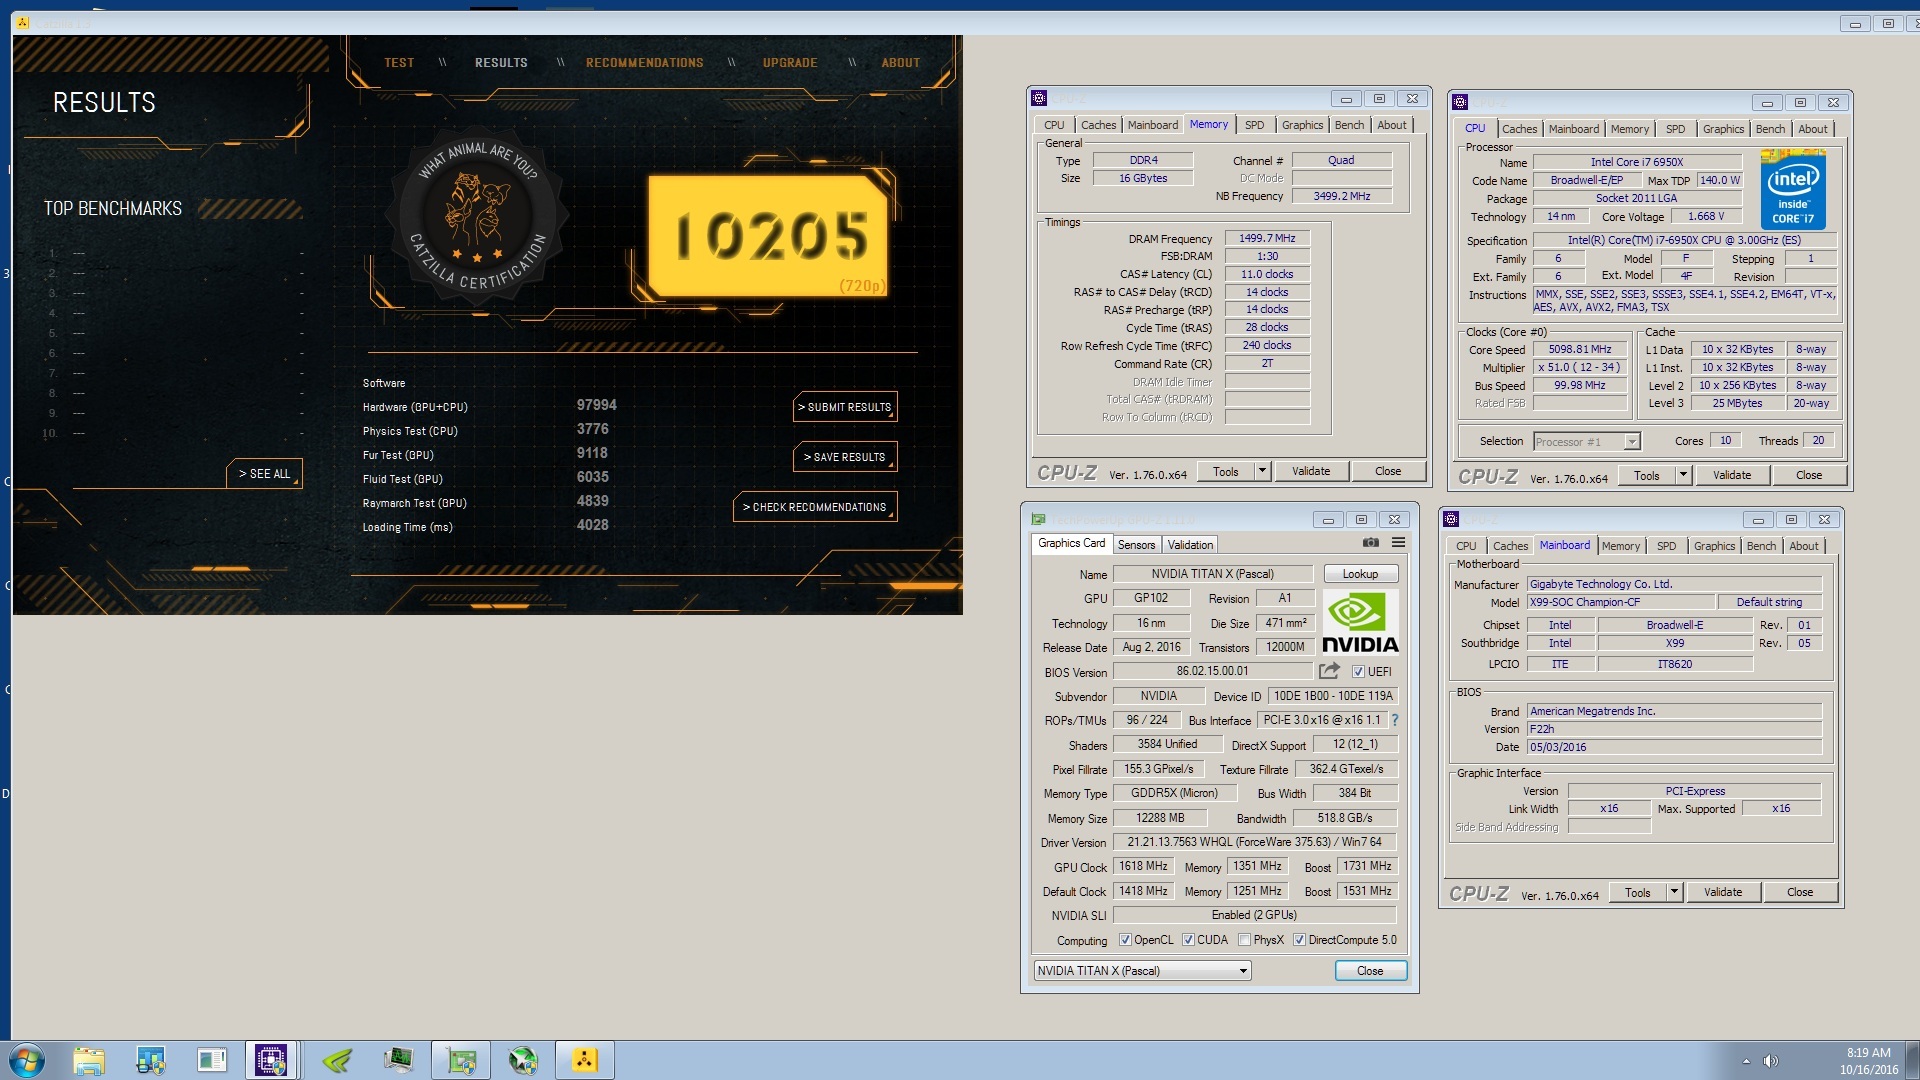Click the NVIDIA green taskbar icon
Viewport: 1920px width, 1080px height.
coord(338,1060)
